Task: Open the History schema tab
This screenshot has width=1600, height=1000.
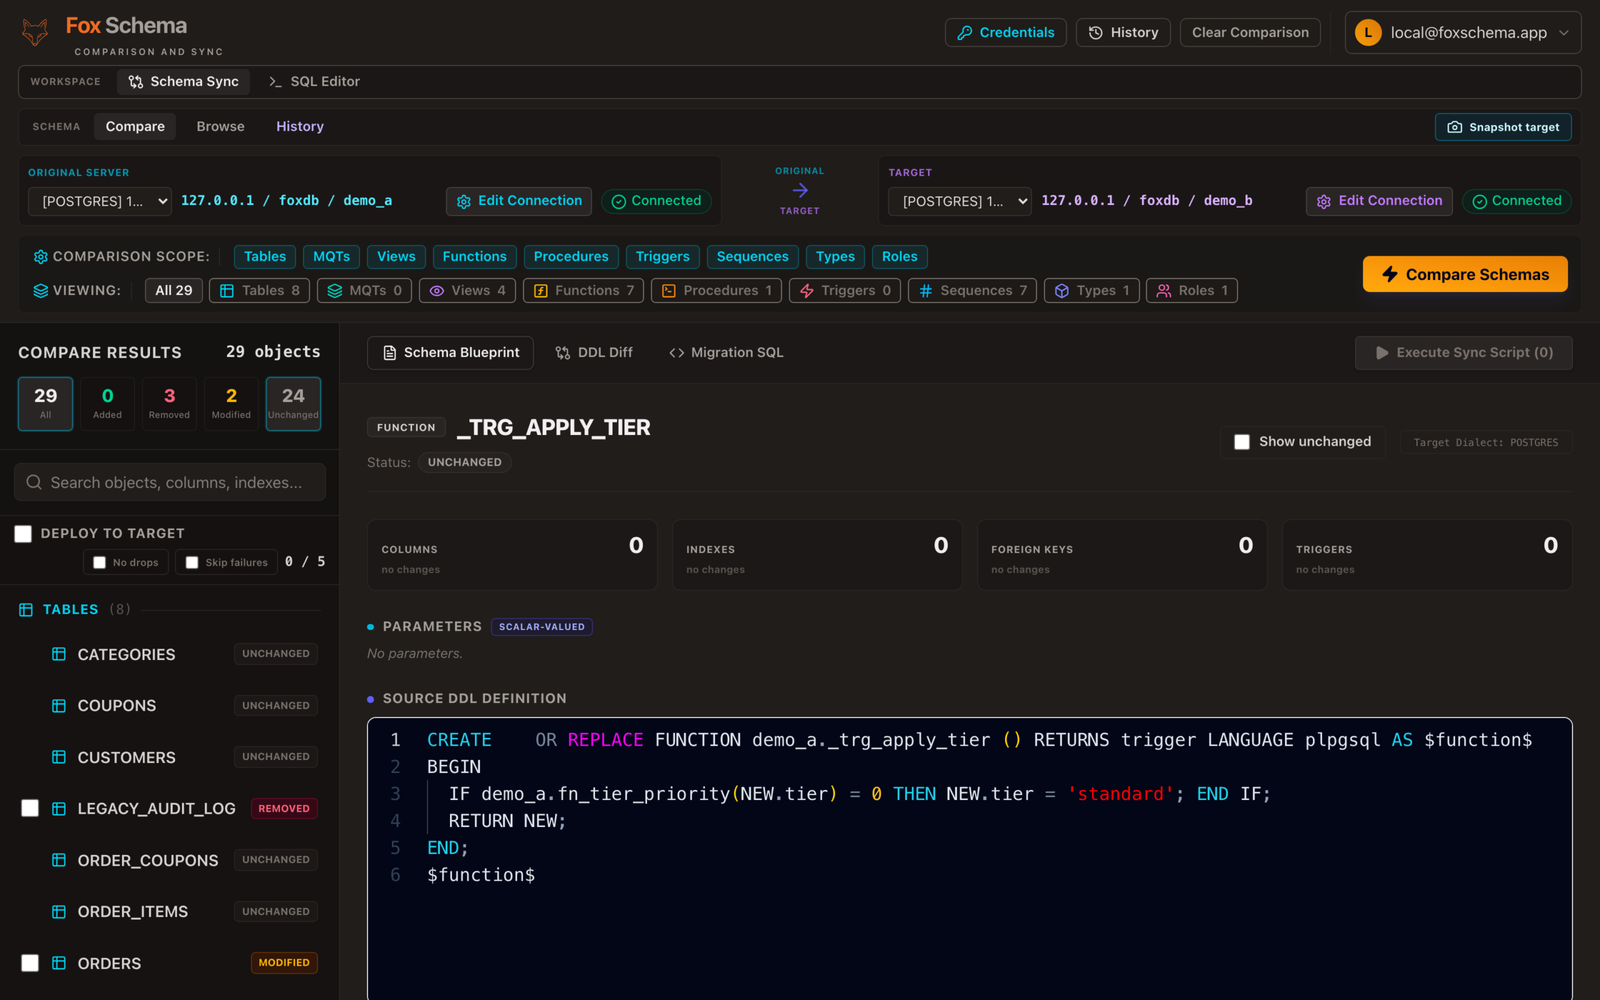Action: (300, 127)
